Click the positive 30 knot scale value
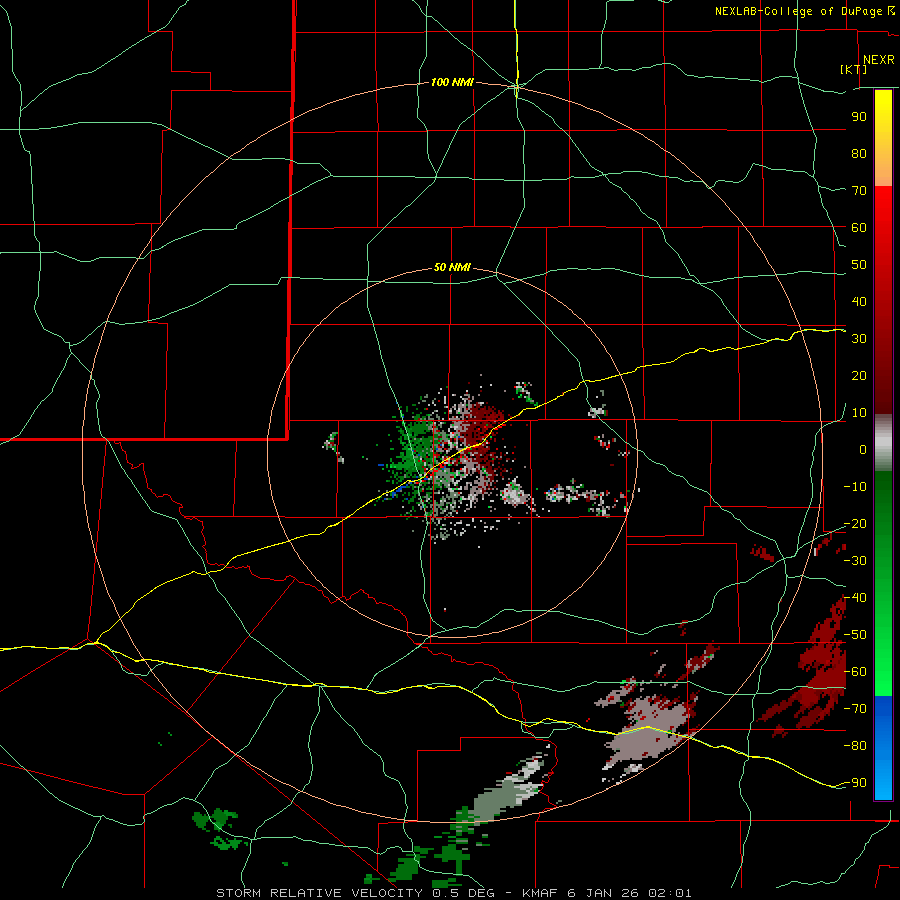The height and width of the screenshot is (900, 900). 859,339
